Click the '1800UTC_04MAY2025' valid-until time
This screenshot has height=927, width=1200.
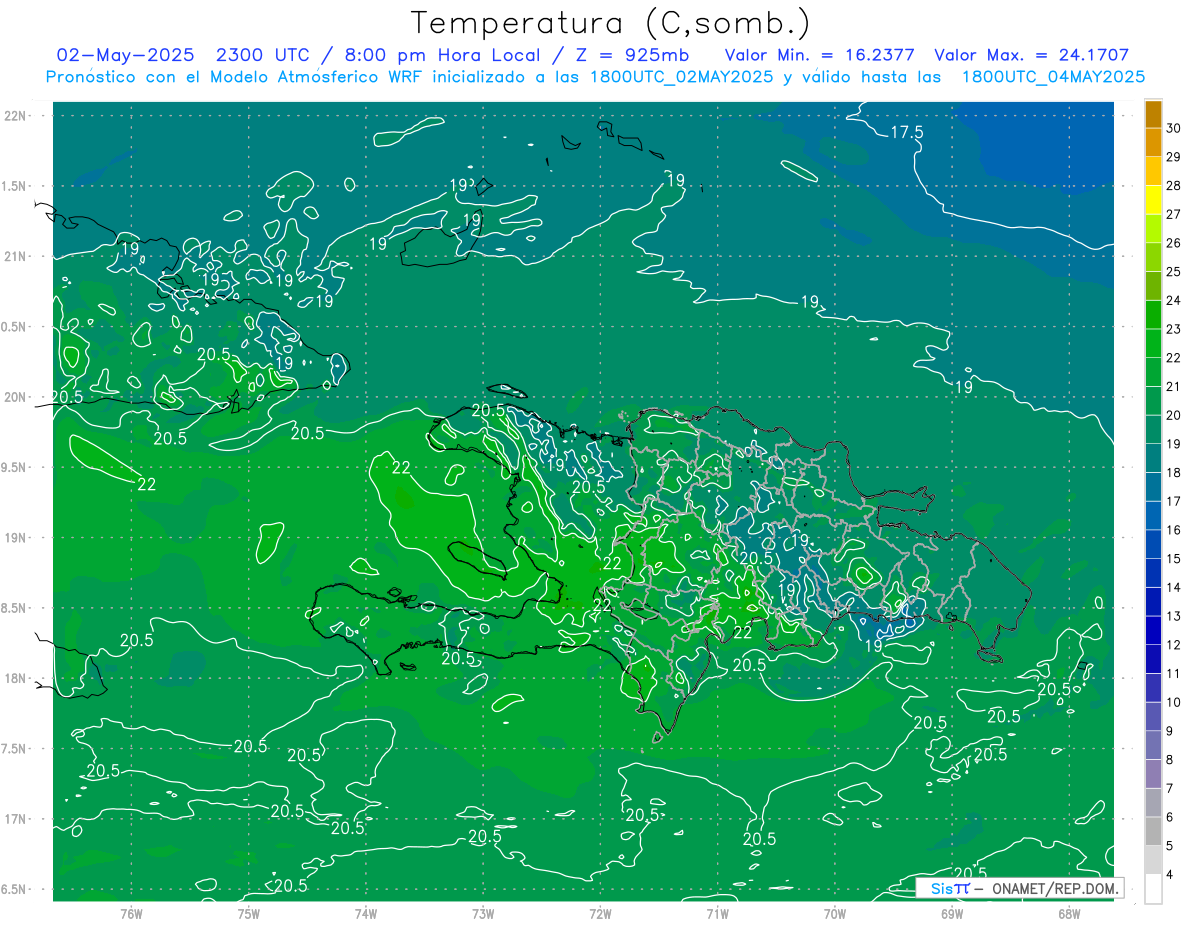[1053, 77]
